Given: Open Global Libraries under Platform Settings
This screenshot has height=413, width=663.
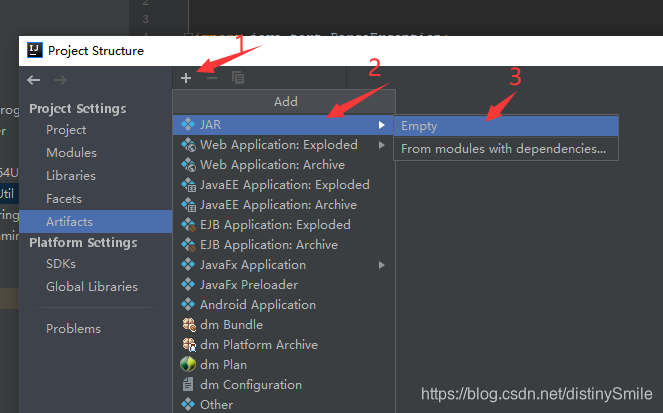Looking at the screenshot, I should (x=92, y=287).
